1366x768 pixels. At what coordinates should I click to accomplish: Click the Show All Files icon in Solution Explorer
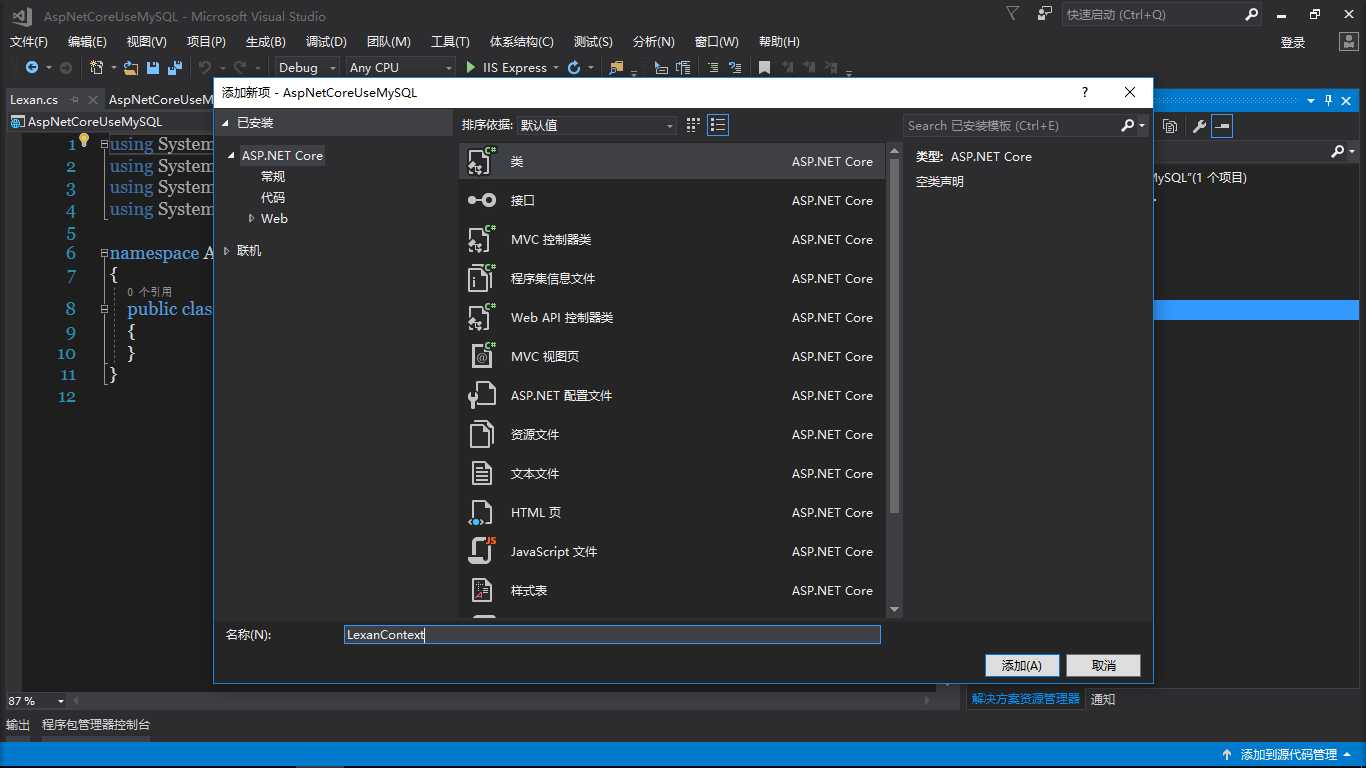pyautogui.click(x=1170, y=126)
